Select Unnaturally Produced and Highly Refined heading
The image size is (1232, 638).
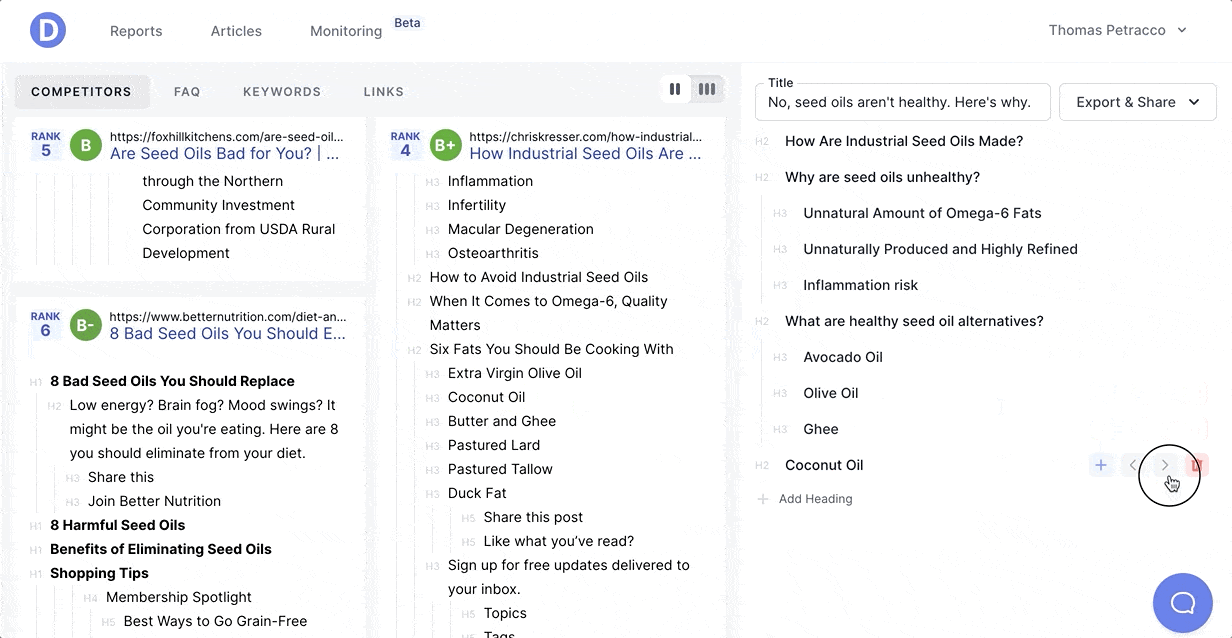pyautogui.click(x=940, y=249)
